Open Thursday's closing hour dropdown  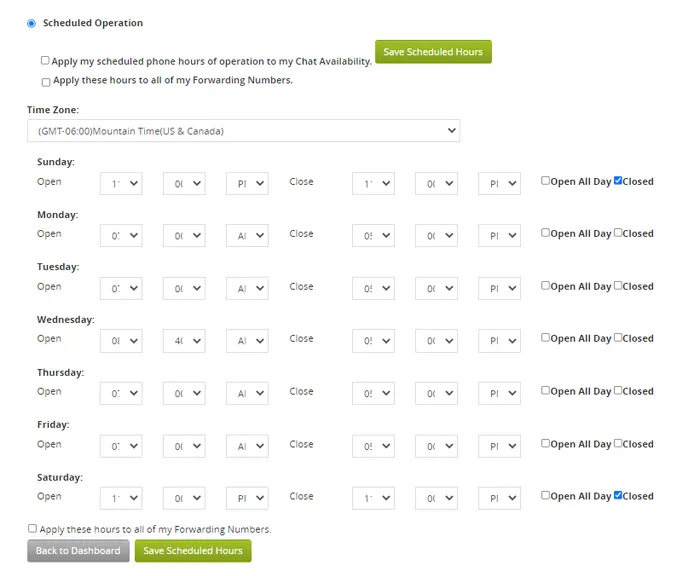click(x=373, y=393)
